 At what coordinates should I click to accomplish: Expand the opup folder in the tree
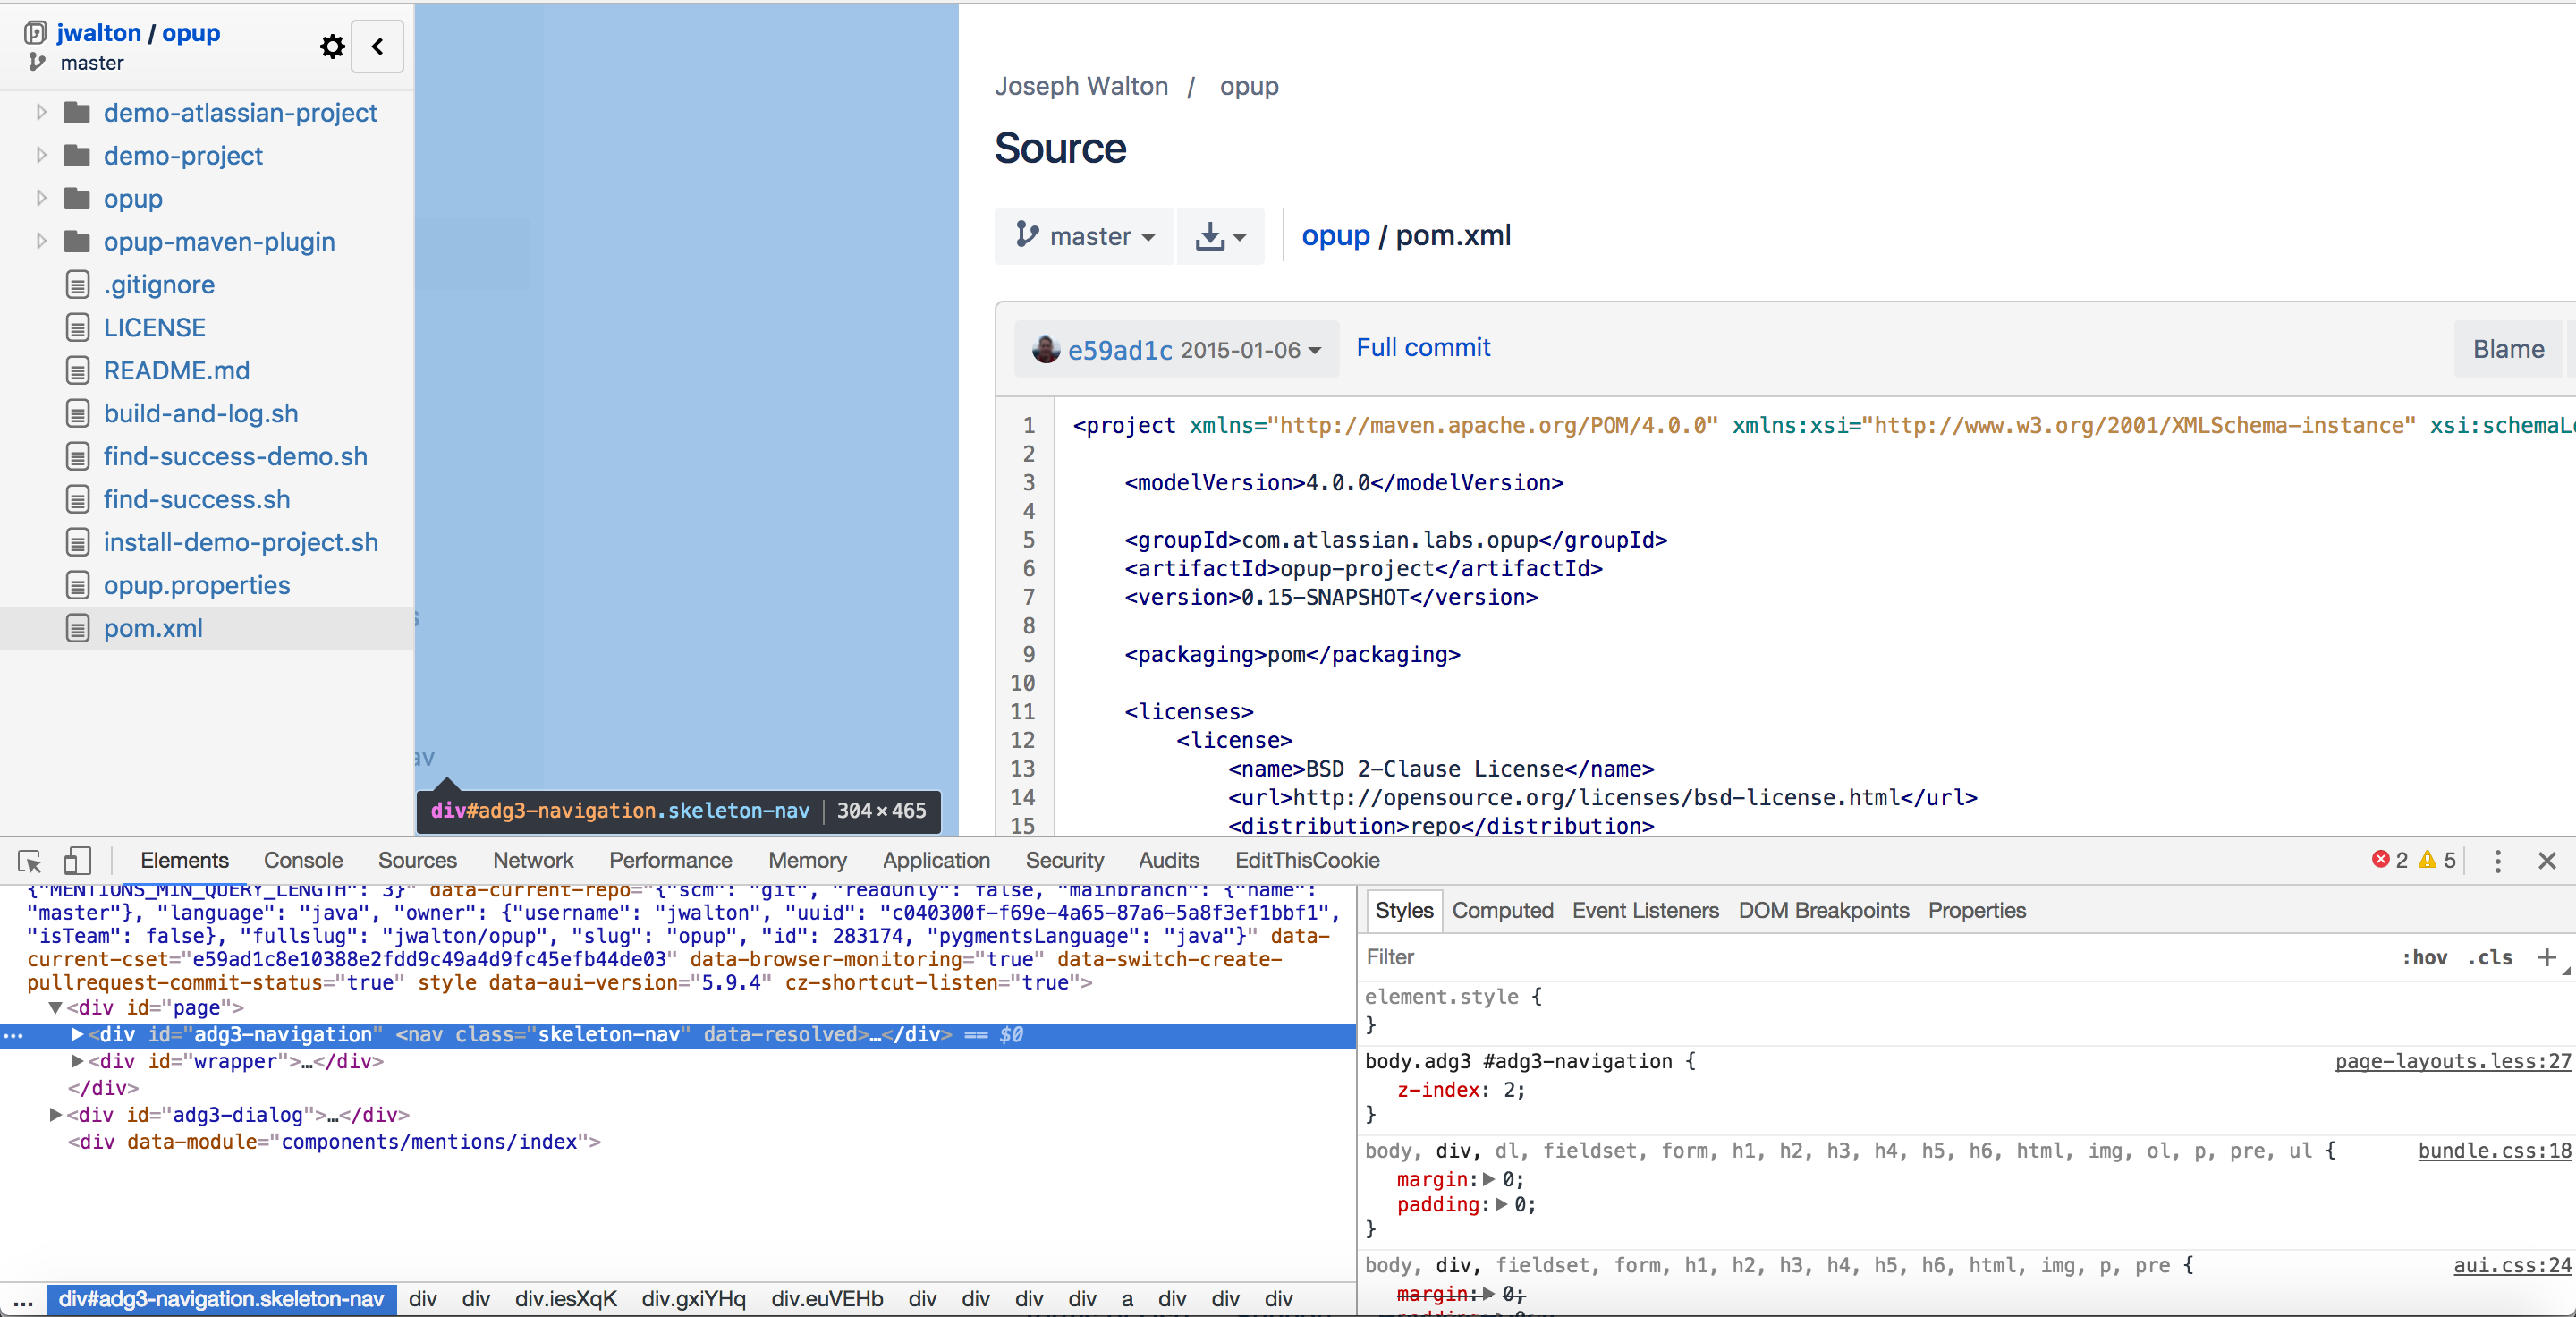[41, 198]
